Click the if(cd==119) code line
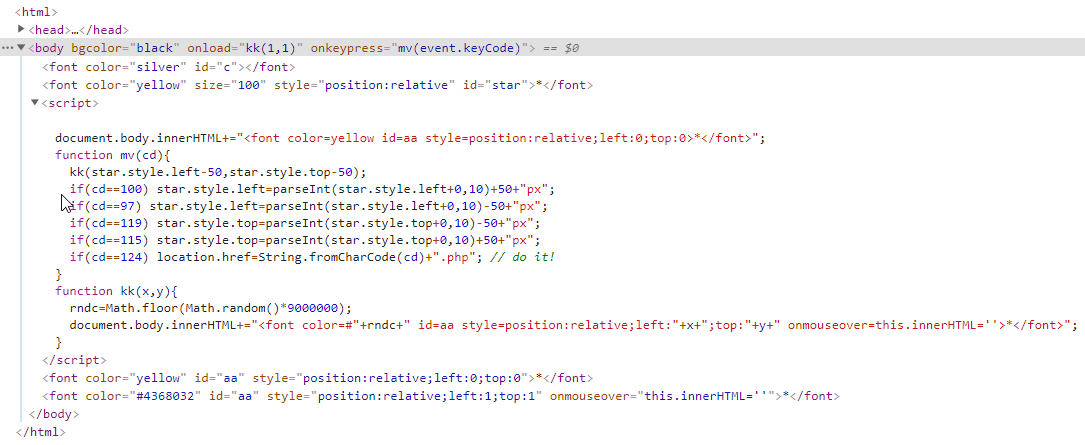This screenshot has height=445, width=1085. pyautogui.click(x=304, y=224)
